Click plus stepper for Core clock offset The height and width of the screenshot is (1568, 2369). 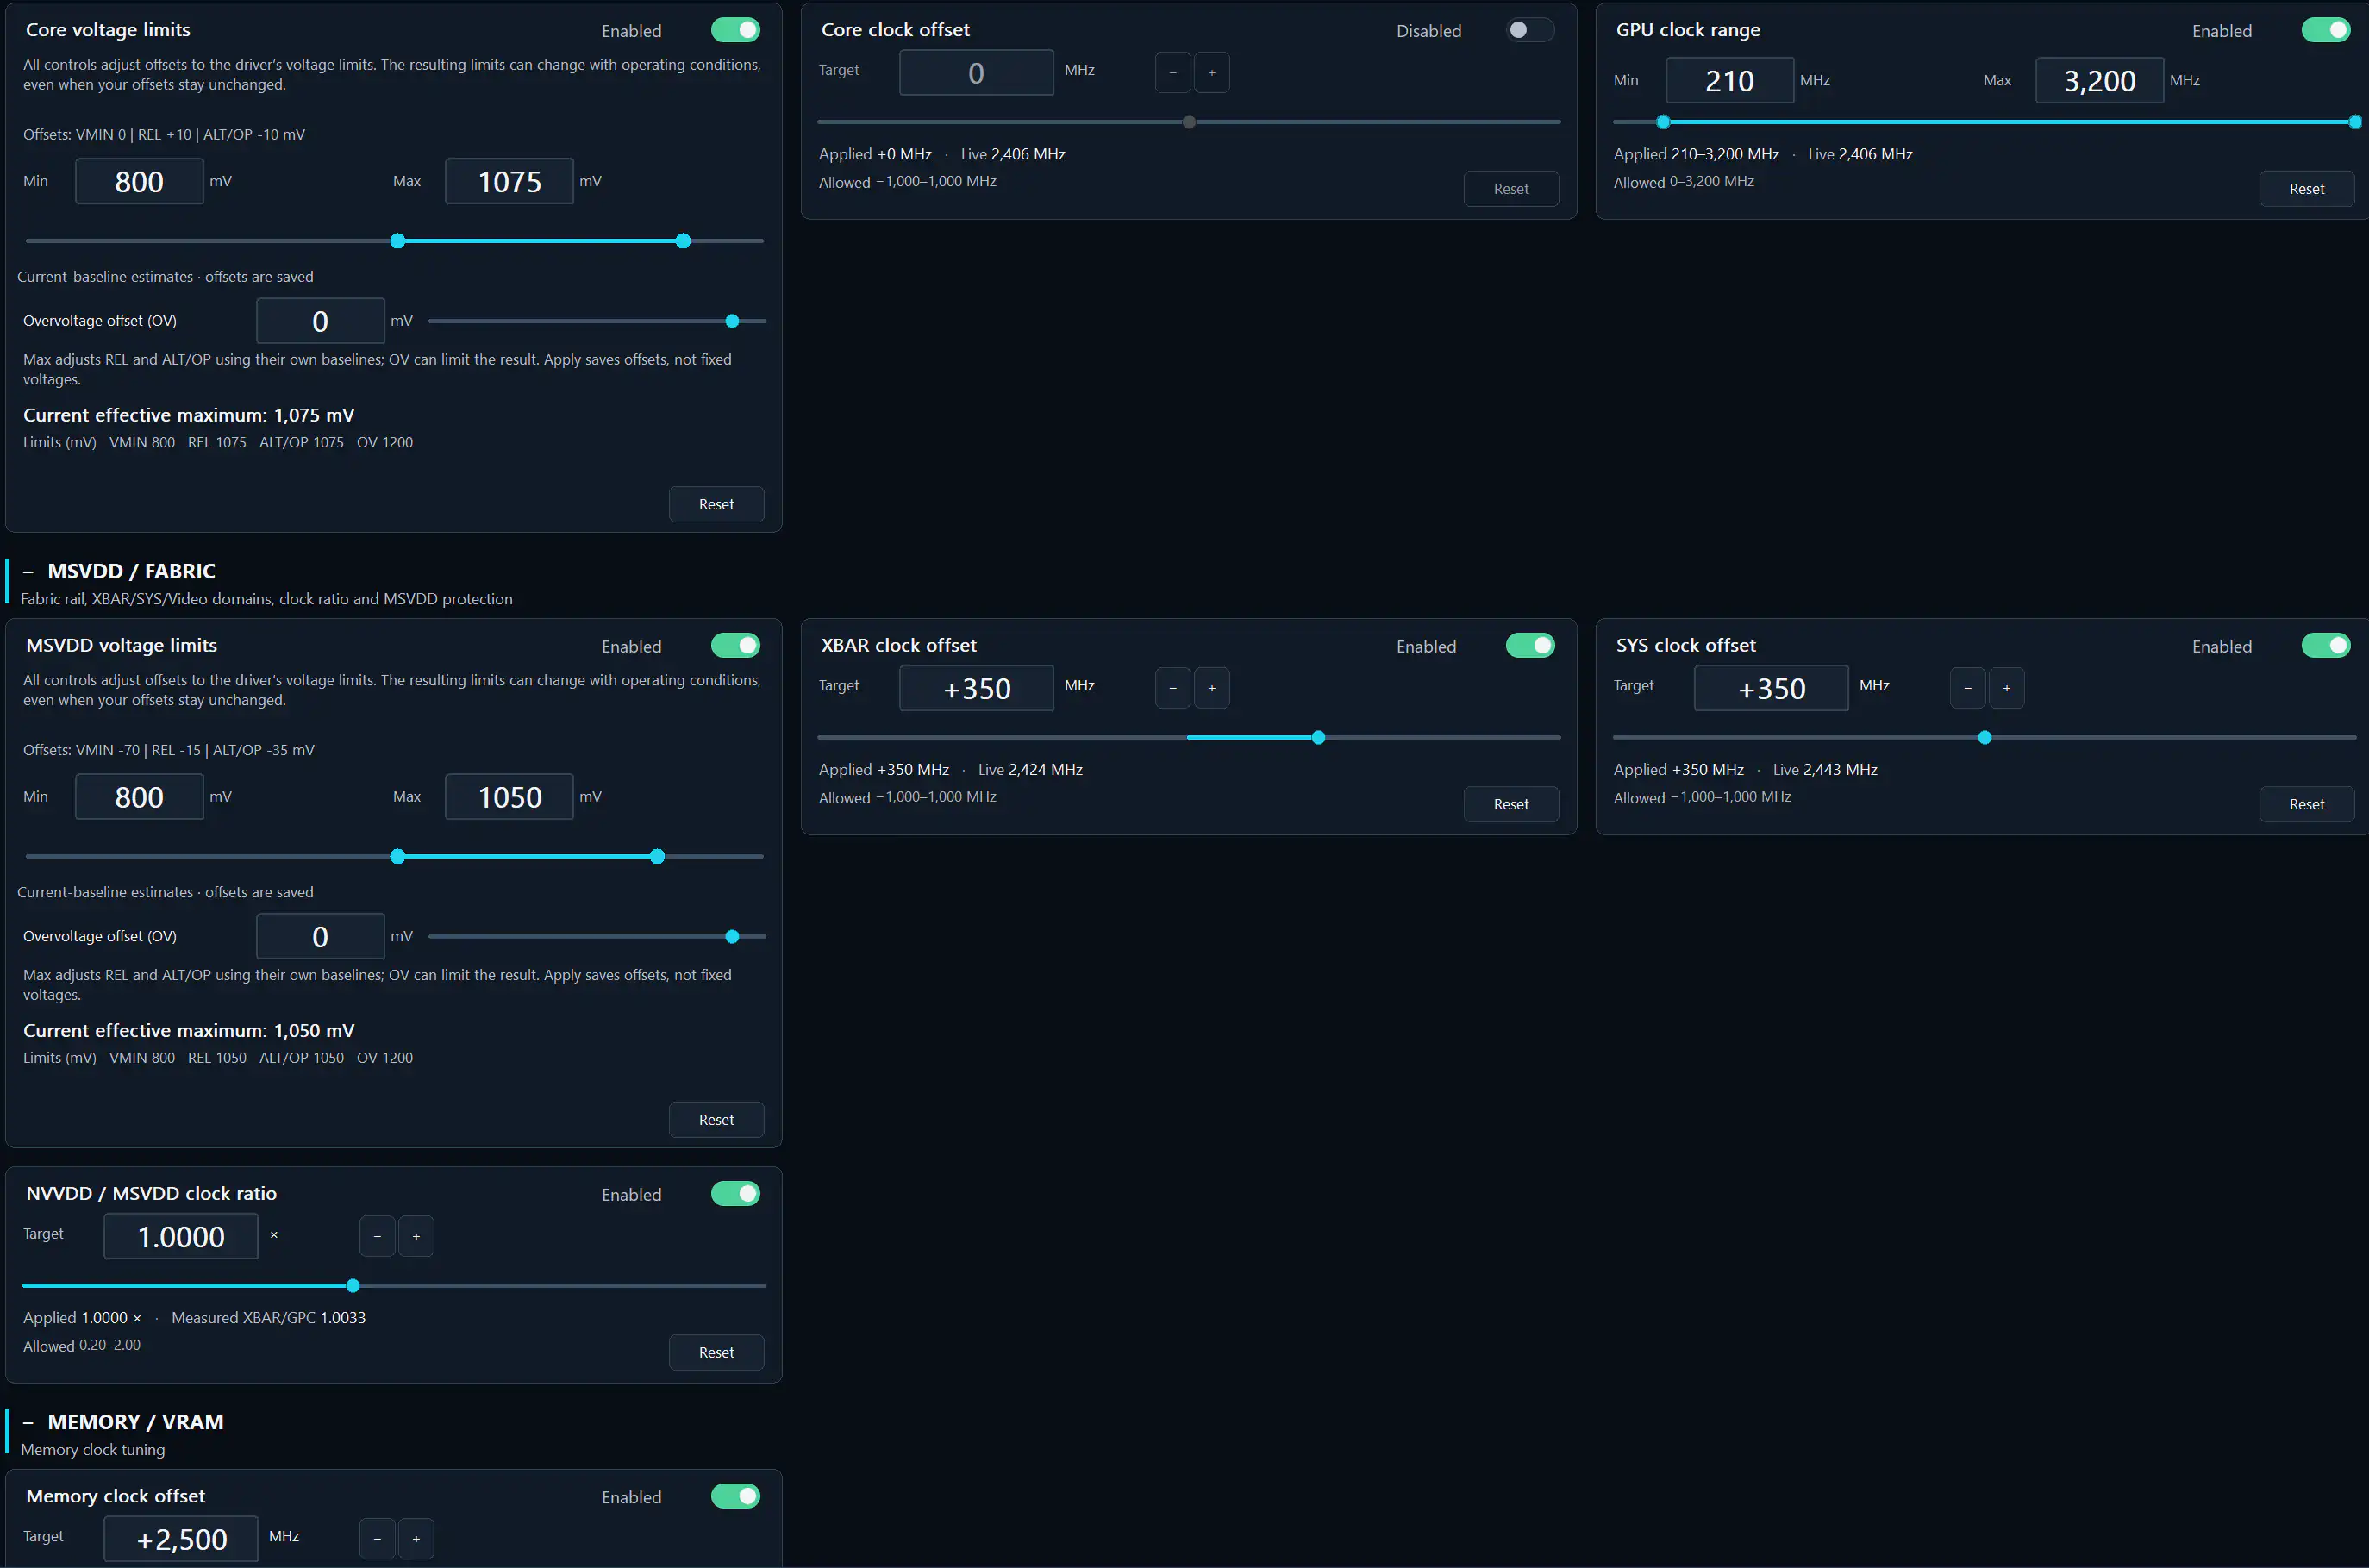click(1211, 72)
